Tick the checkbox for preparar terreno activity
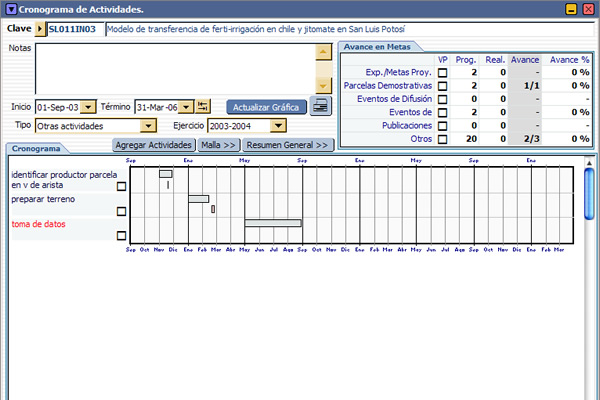The height and width of the screenshot is (400, 600). [122, 211]
